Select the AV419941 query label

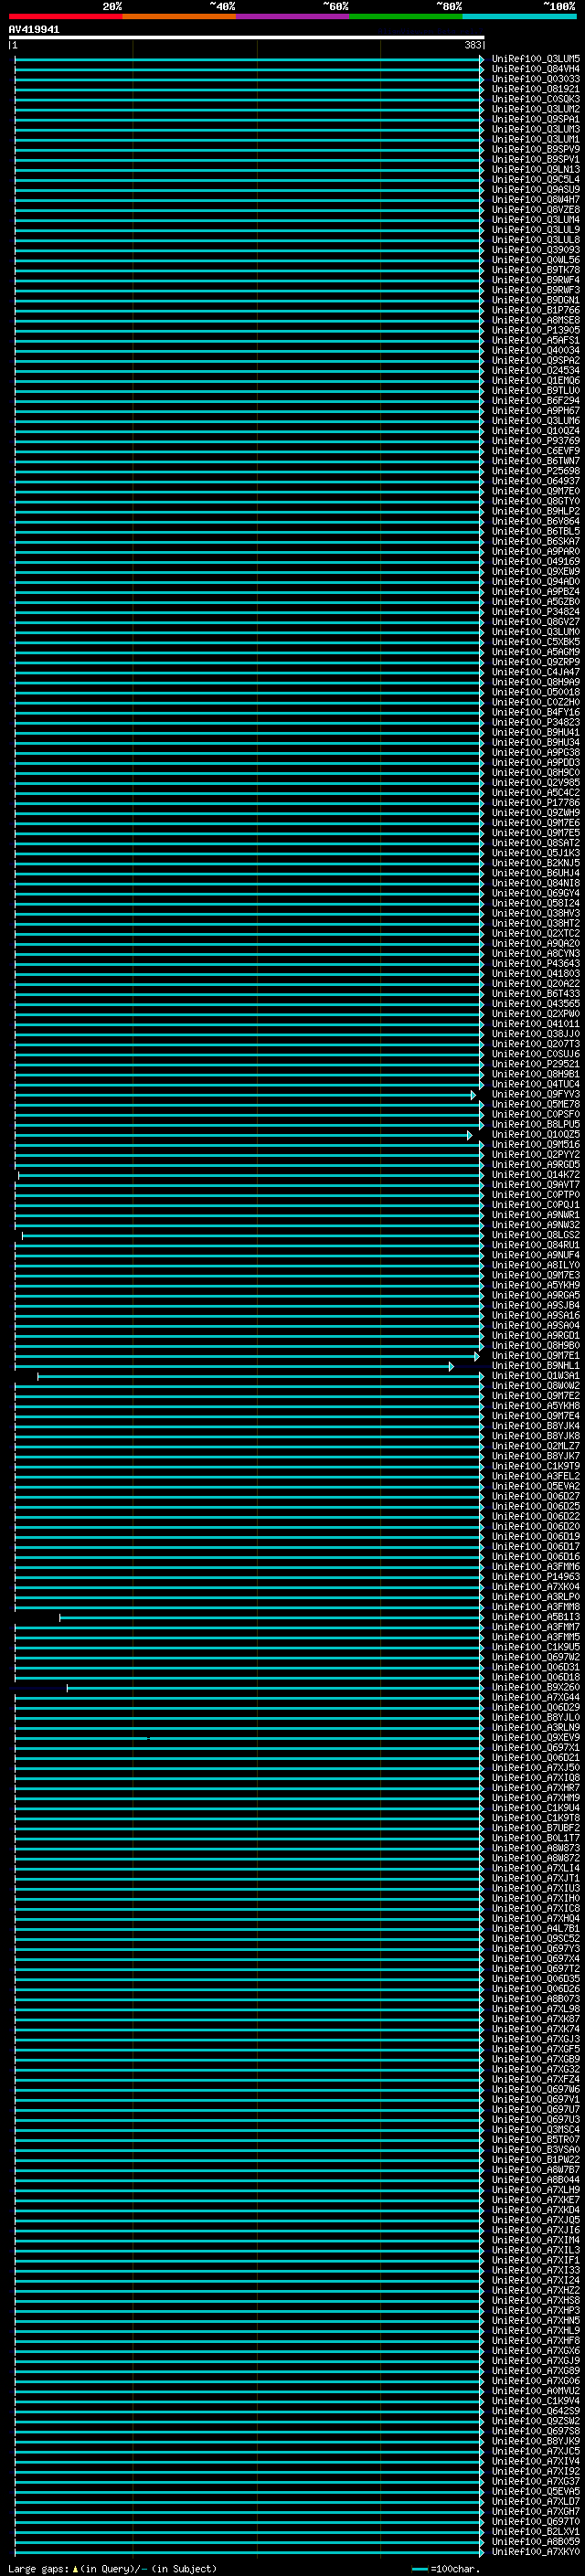(x=34, y=30)
